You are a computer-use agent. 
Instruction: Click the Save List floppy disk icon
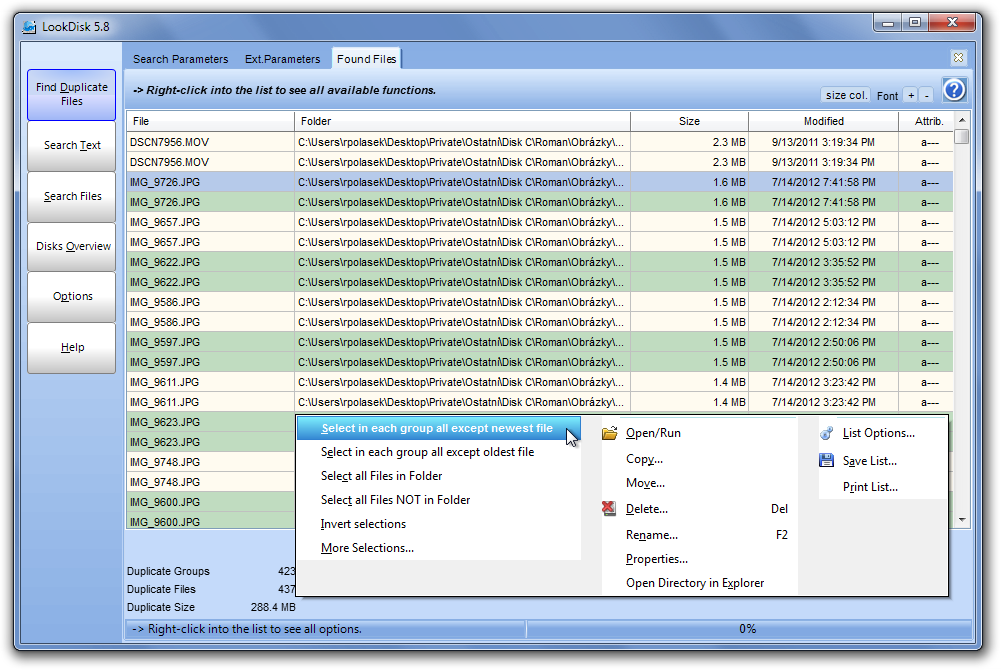pyautogui.click(x=827, y=460)
